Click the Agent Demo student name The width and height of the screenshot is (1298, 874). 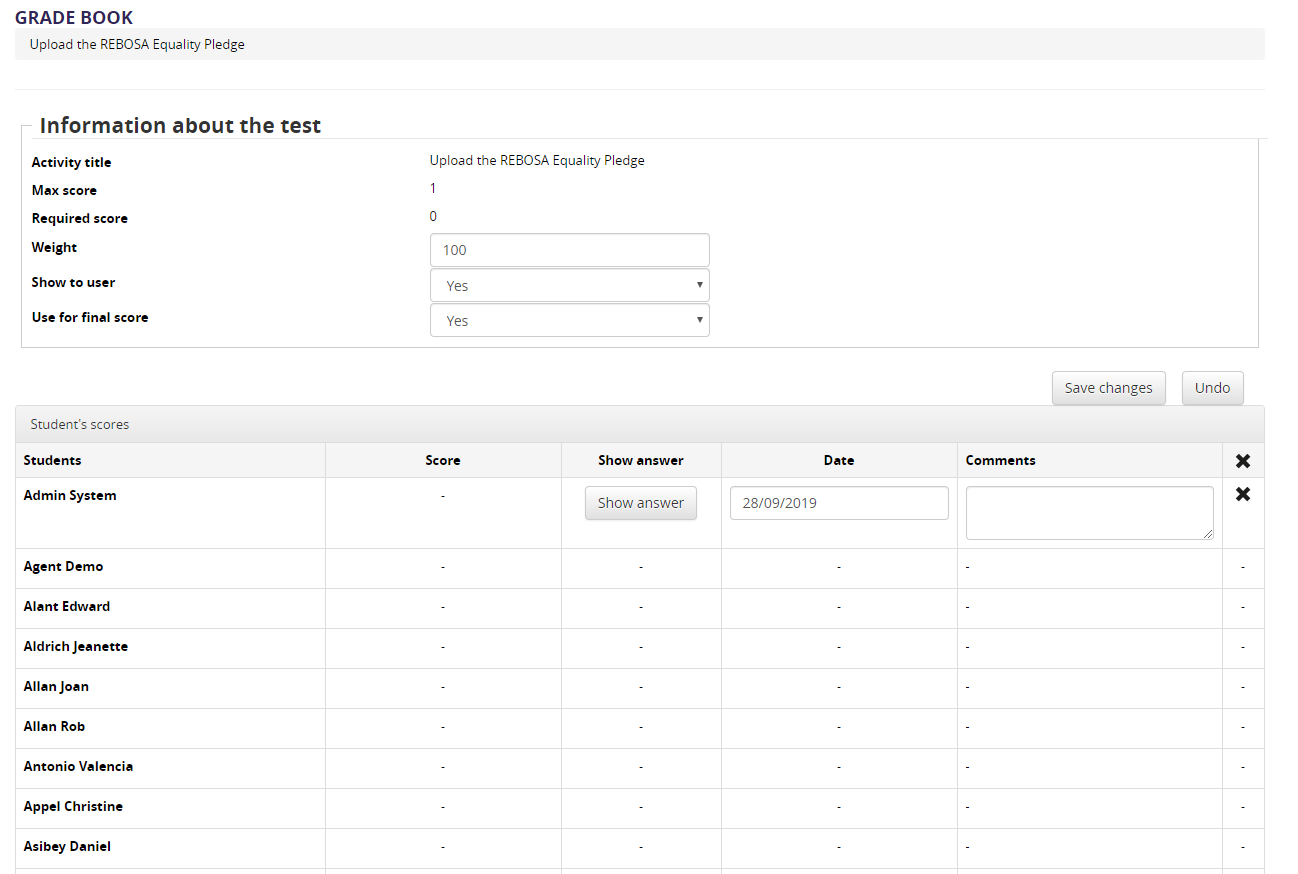pos(64,566)
